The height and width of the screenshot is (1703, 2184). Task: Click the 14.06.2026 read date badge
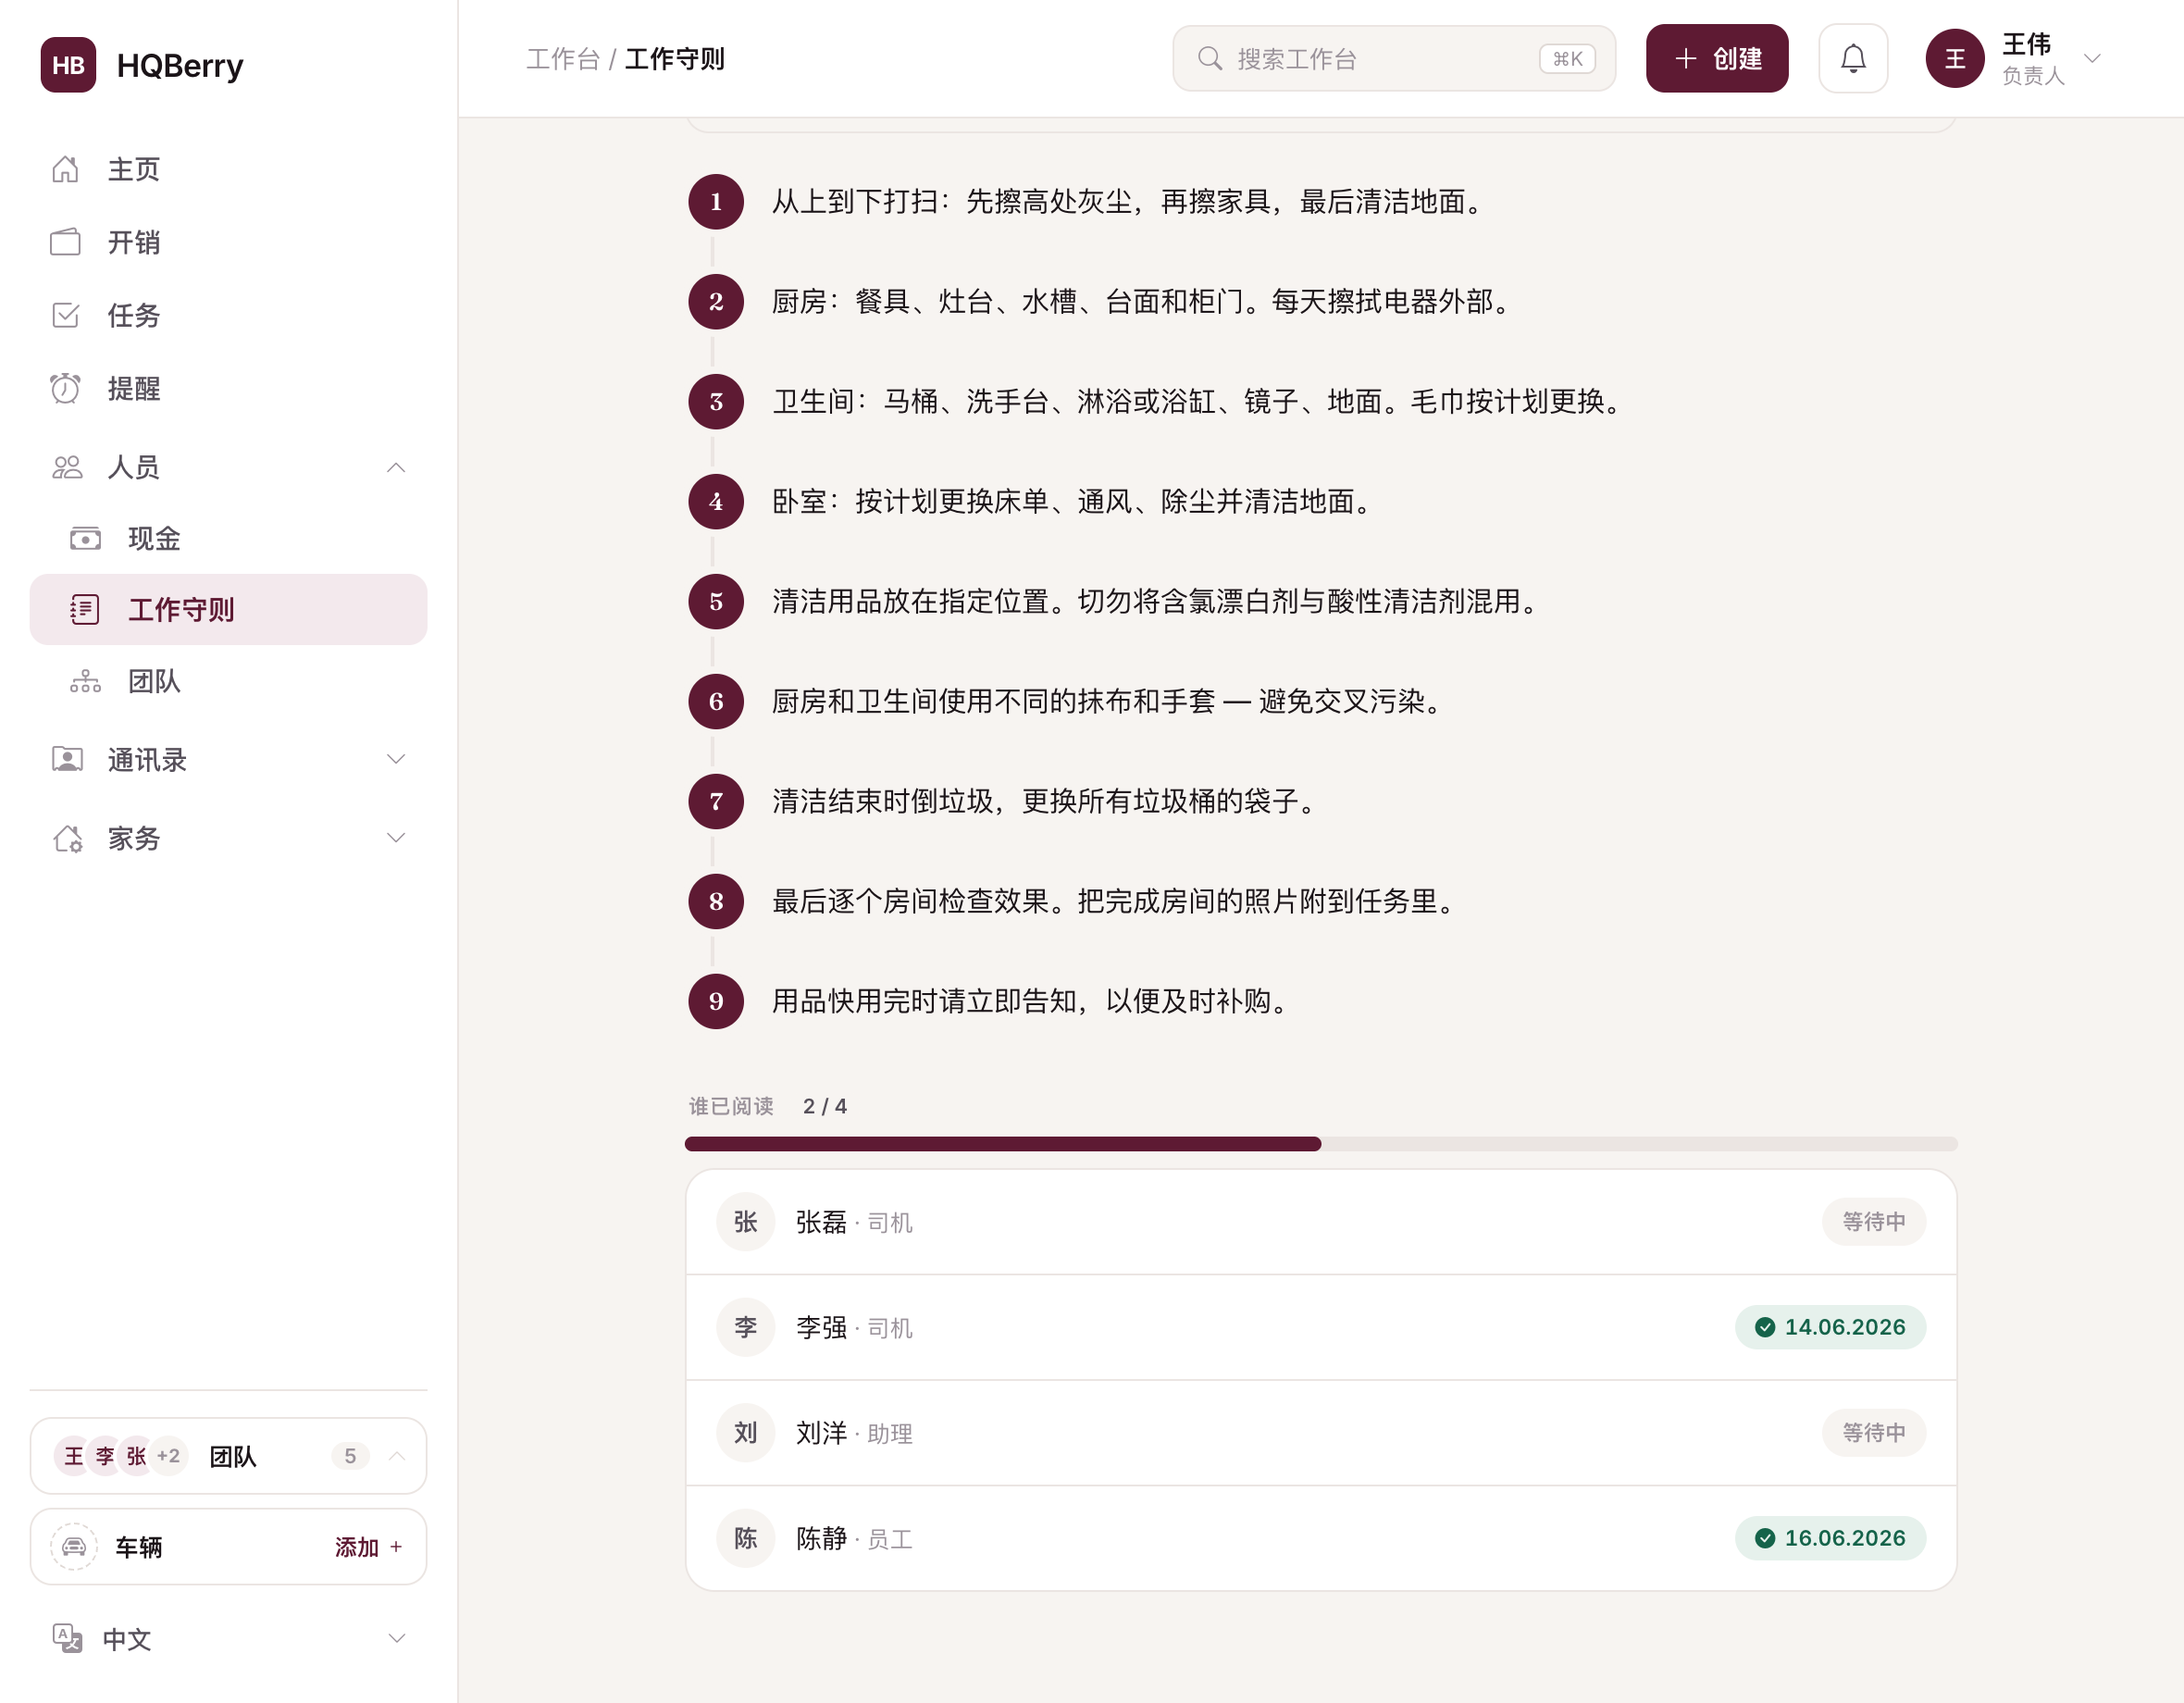click(x=1830, y=1327)
